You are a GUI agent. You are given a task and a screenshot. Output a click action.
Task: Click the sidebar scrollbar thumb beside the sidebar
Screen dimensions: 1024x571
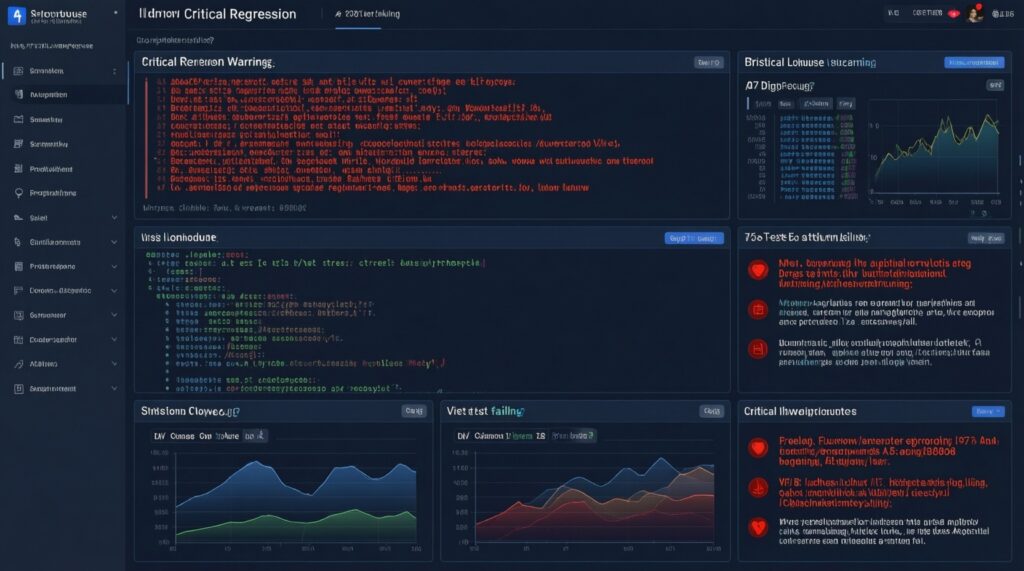point(128,82)
